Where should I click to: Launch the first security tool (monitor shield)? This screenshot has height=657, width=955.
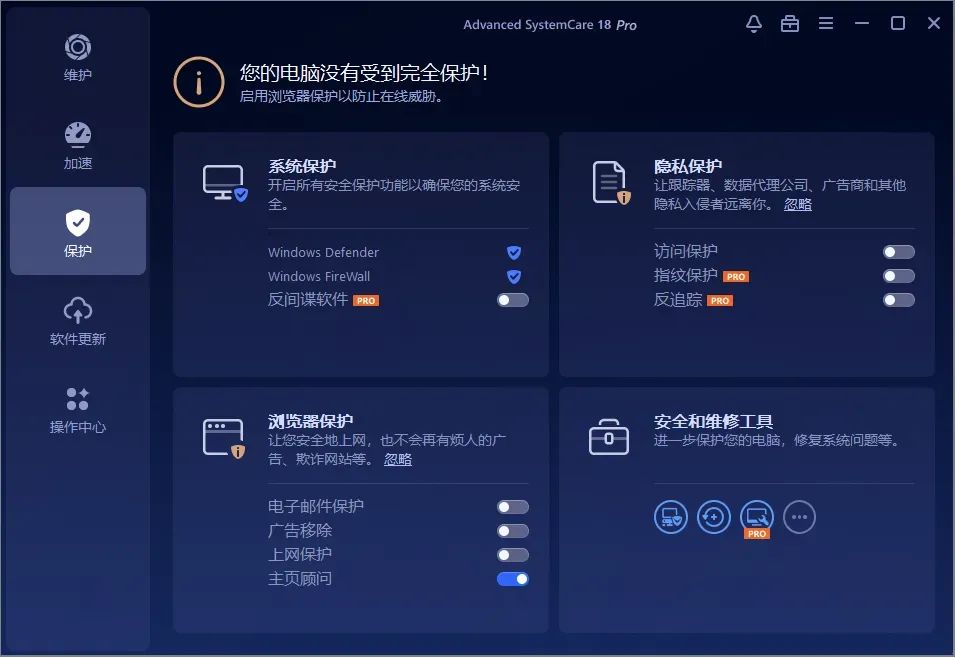(x=671, y=518)
